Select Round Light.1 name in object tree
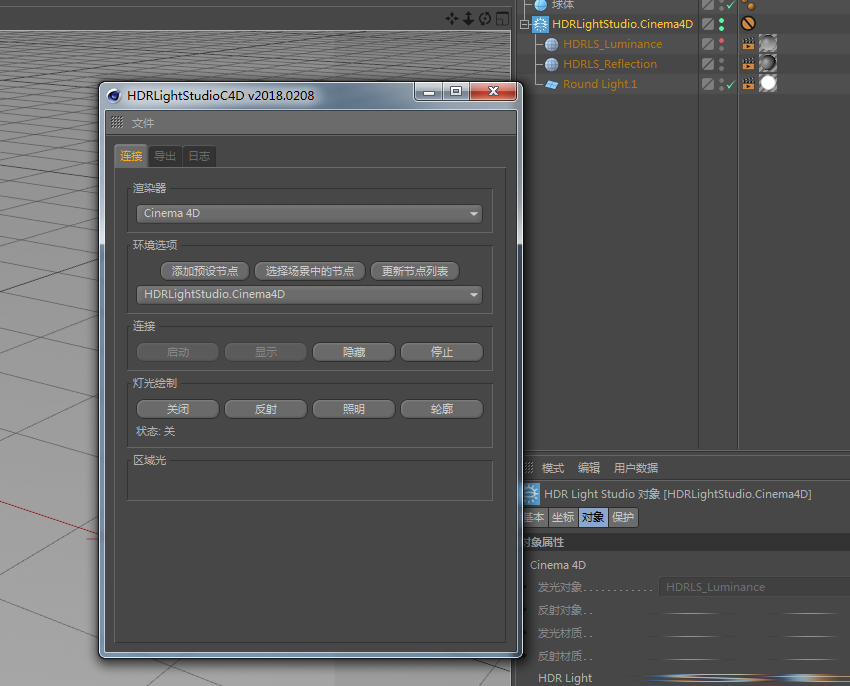Screen dimensions: 850x686 pyautogui.click(x=600, y=85)
